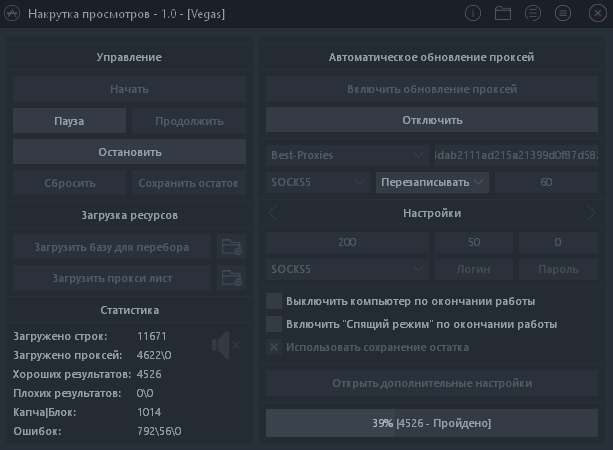Expand the Перезаписывать dropdown
Screen dimensions: 613x450
[432, 182]
